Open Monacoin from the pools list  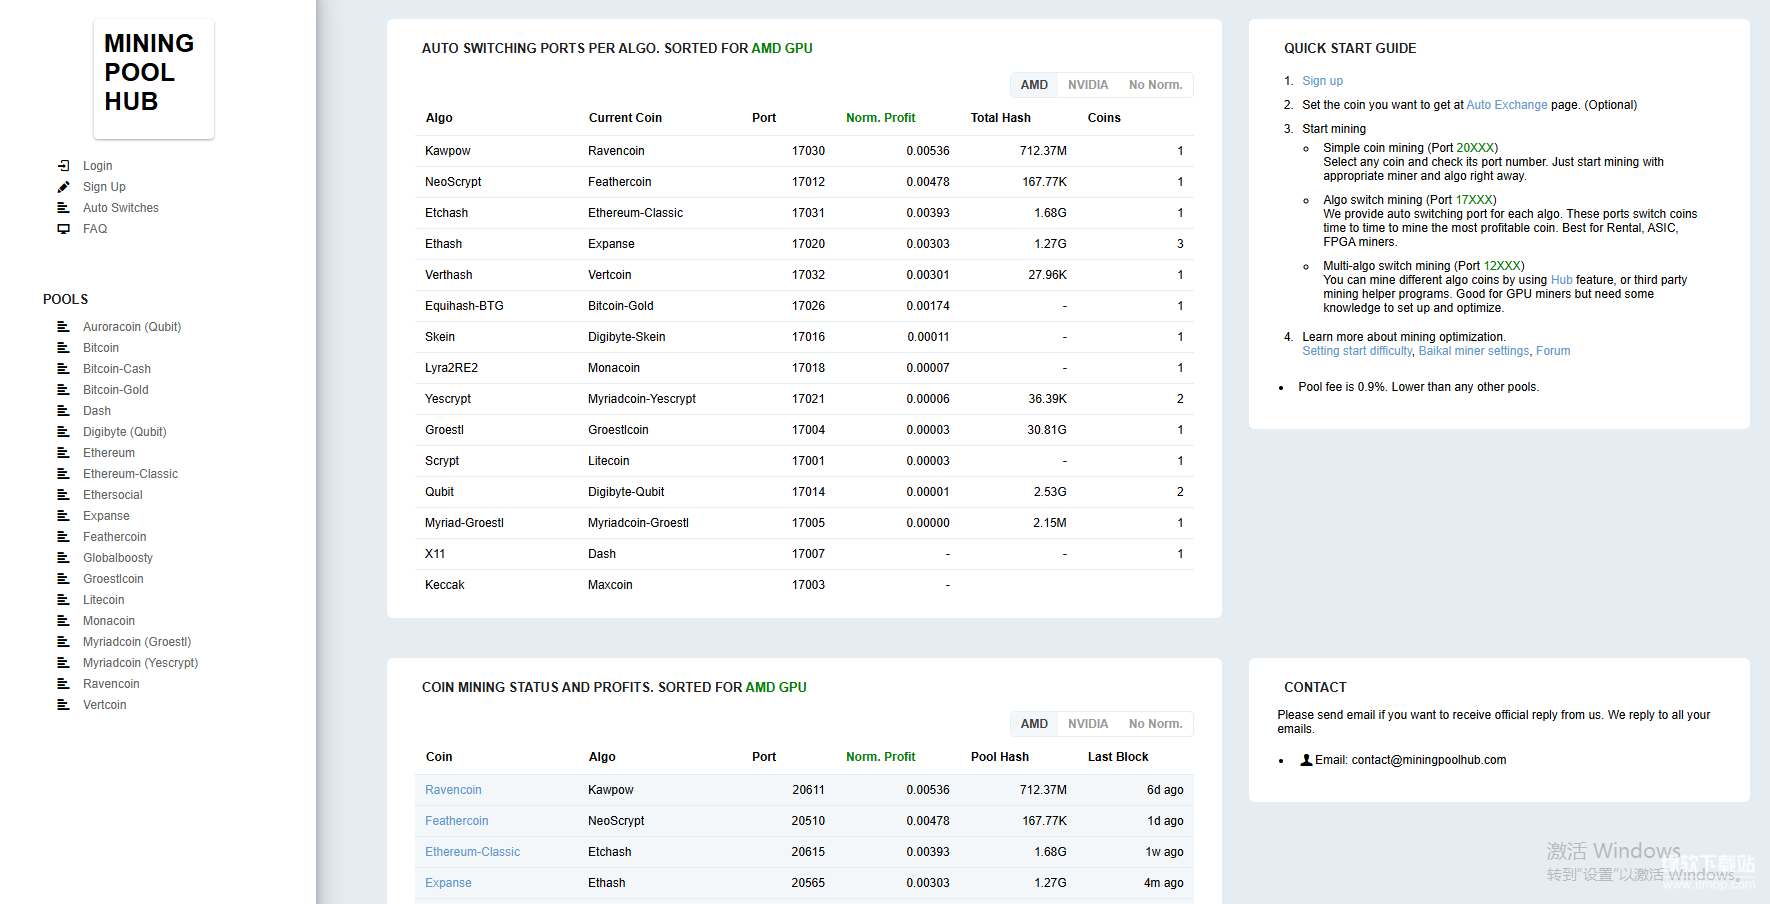tap(109, 621)
